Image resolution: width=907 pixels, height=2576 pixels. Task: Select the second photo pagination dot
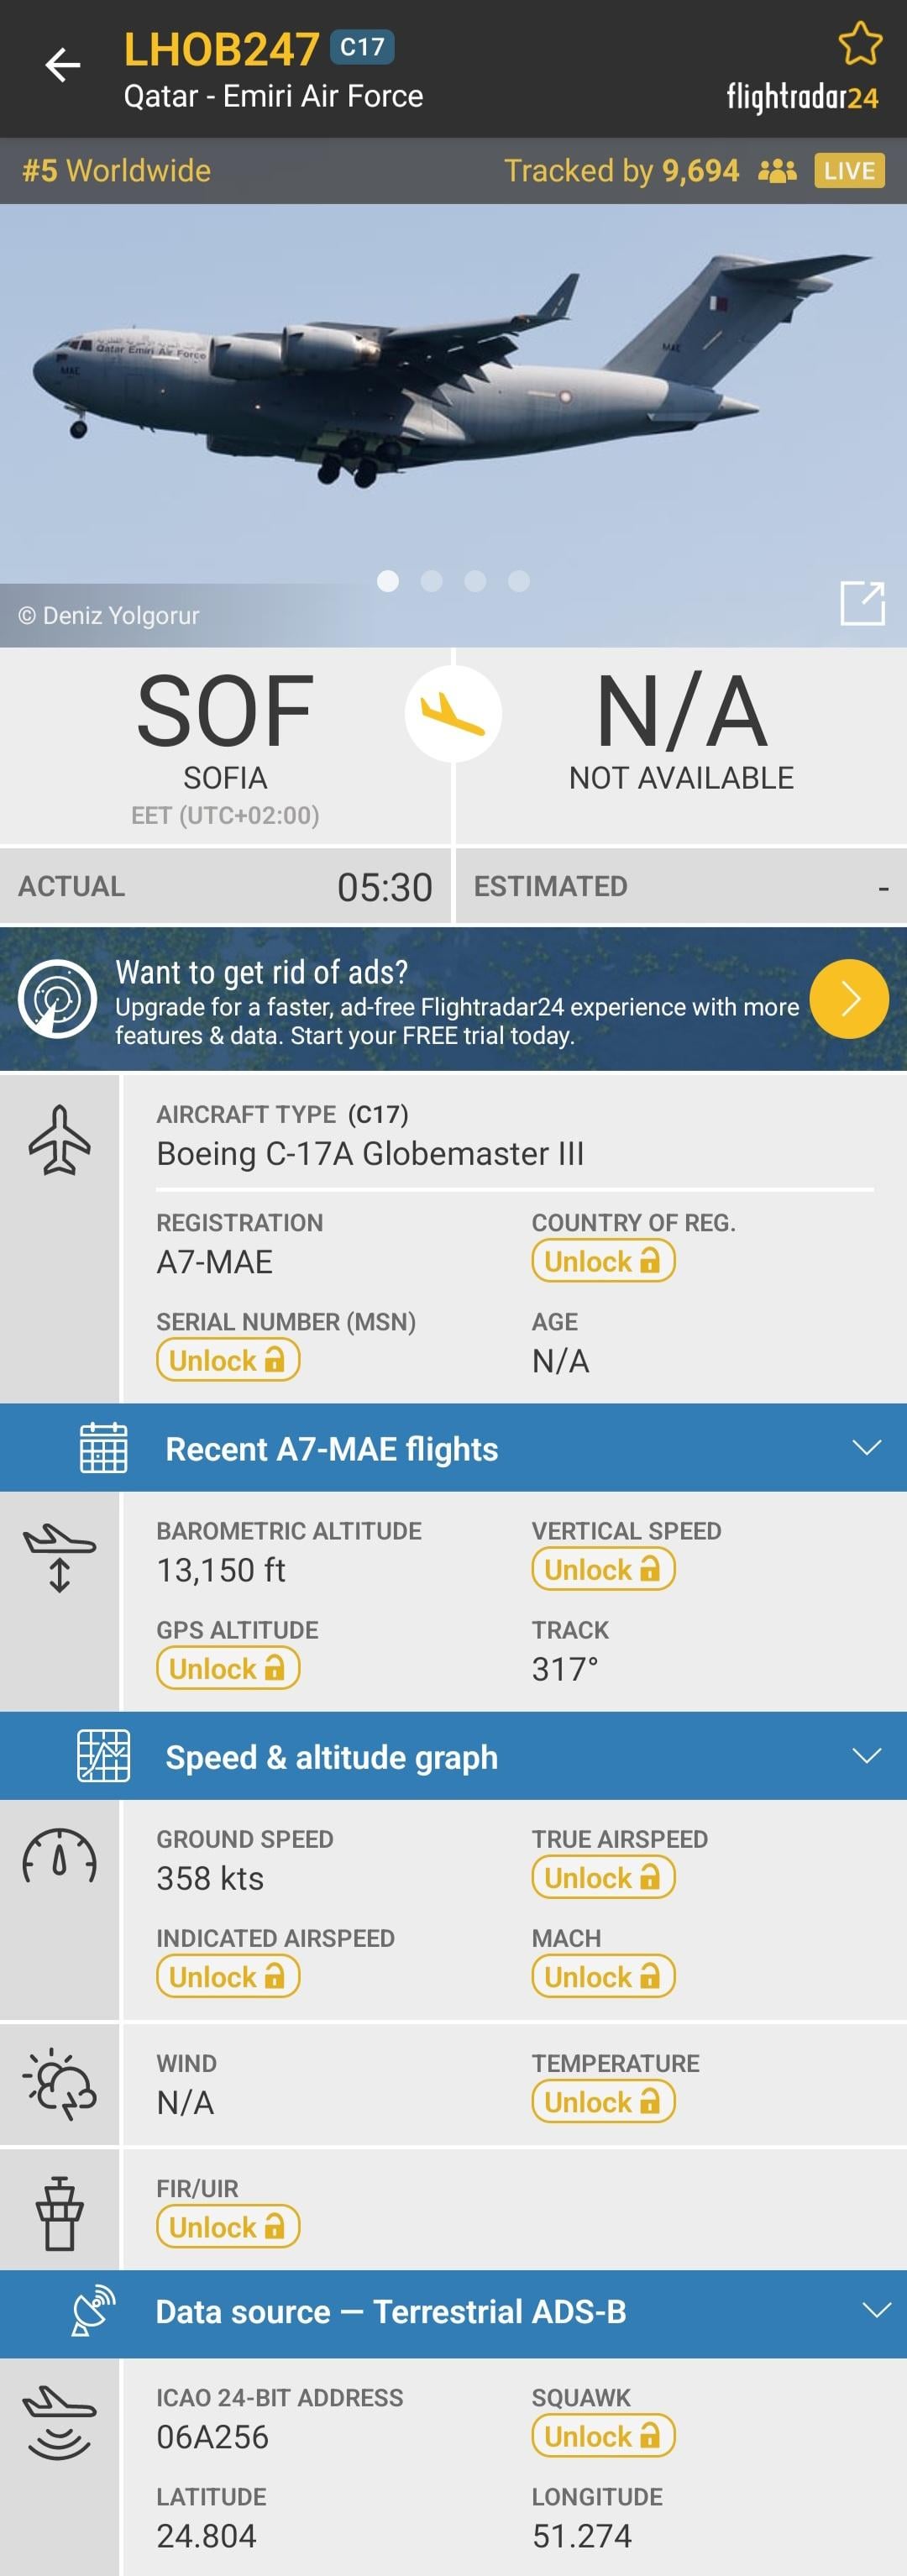(431, 581)
